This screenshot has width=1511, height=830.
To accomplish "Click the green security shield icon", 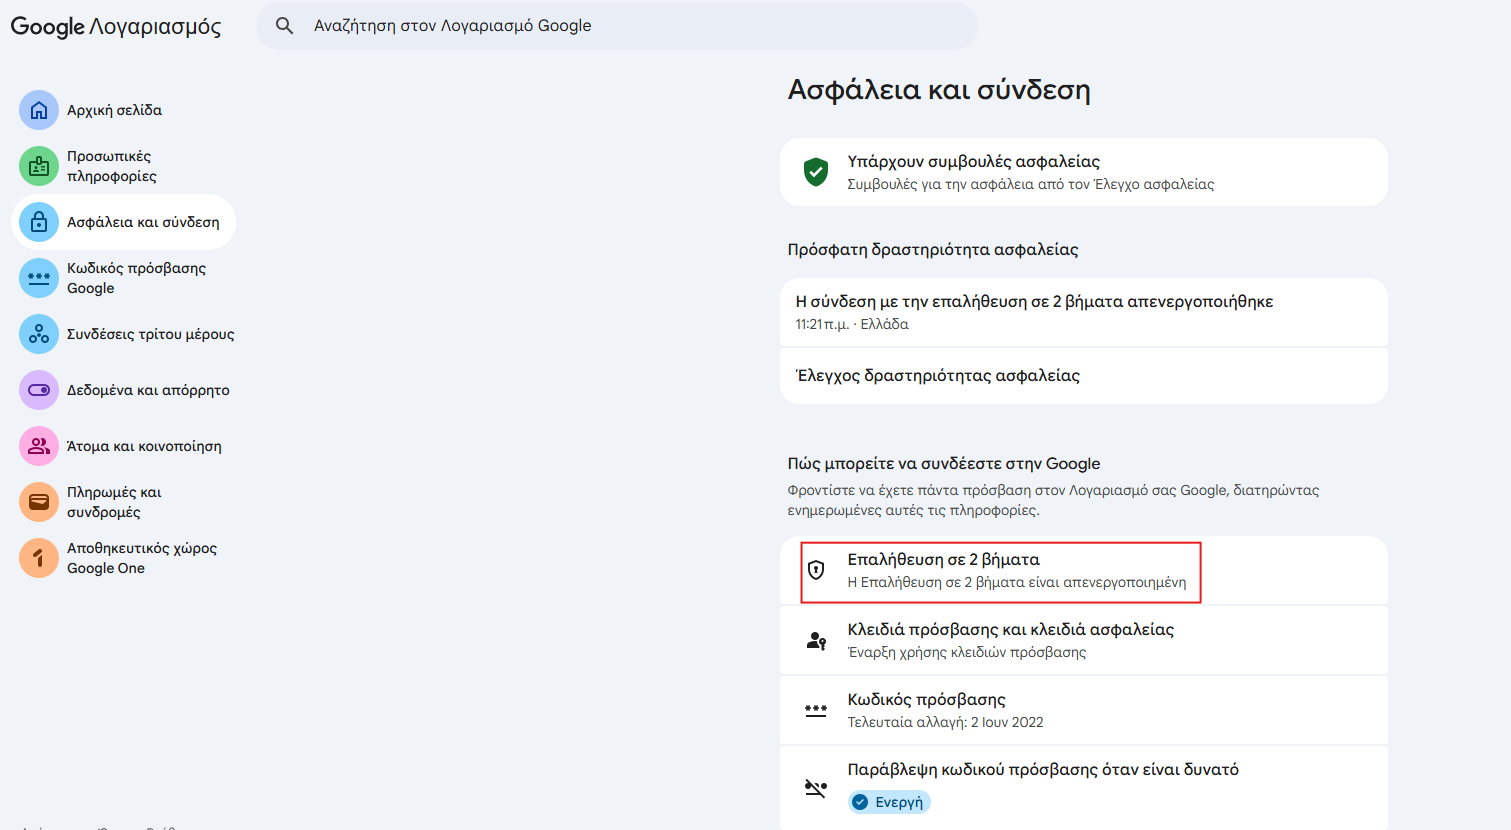I will [x=816, y=172].
